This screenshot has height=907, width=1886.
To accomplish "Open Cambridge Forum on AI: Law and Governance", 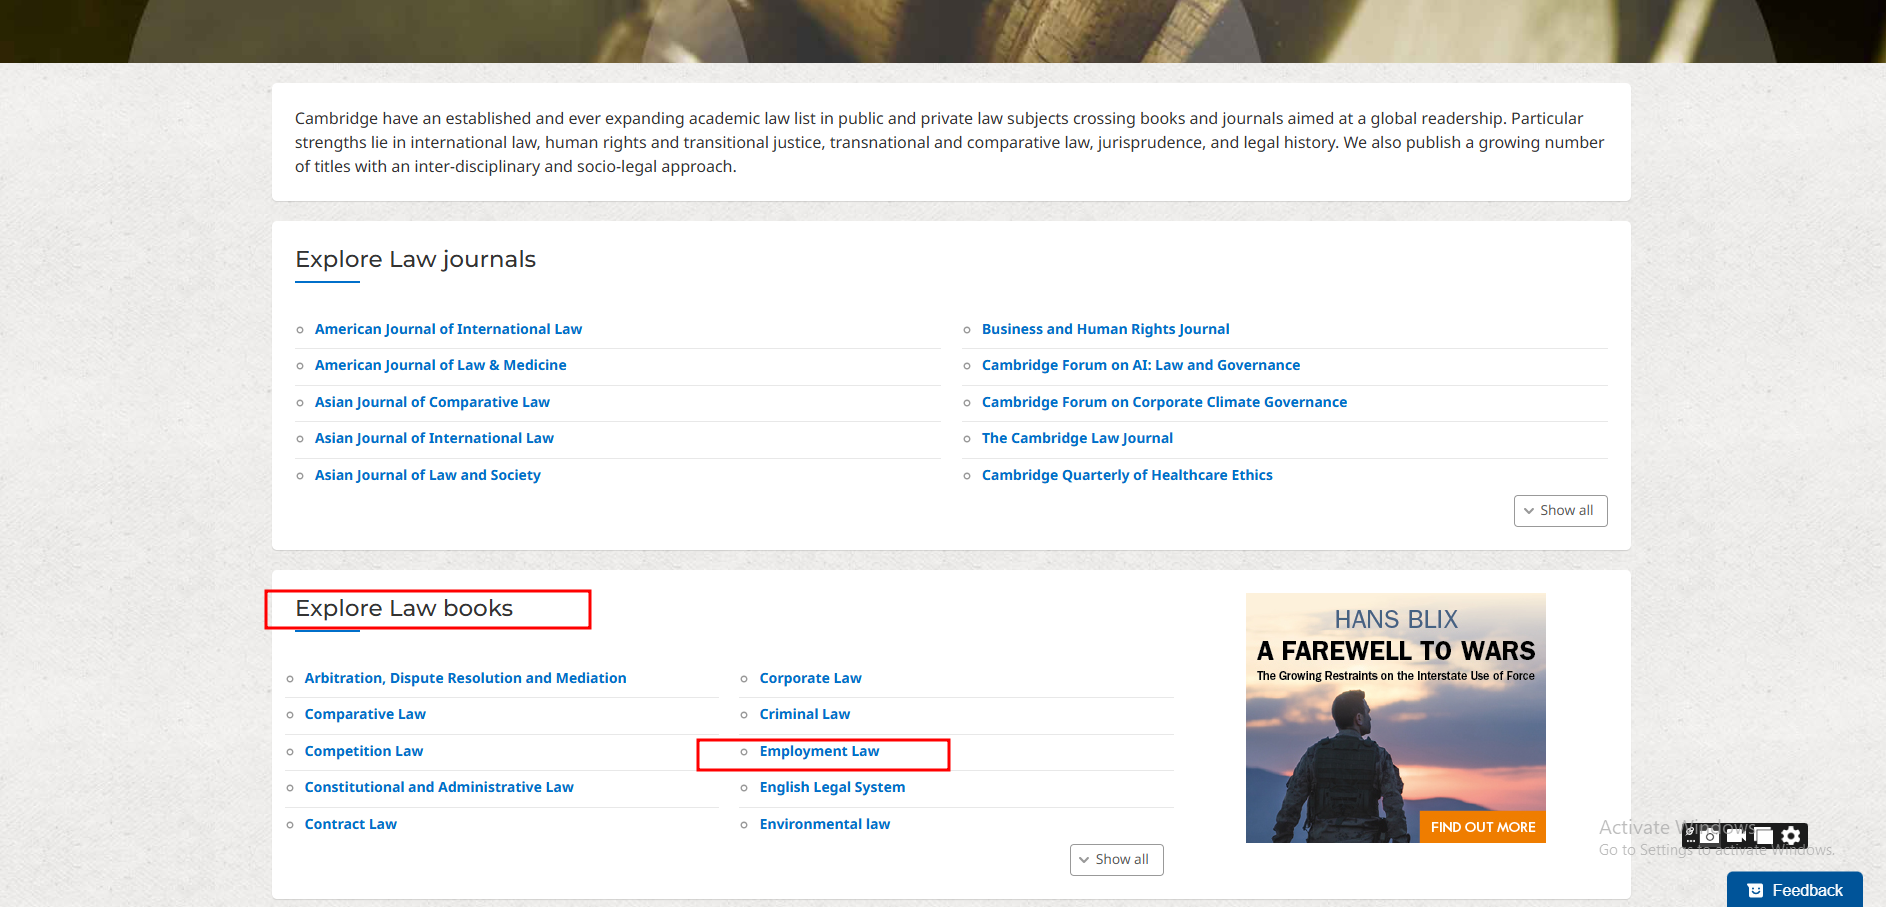I will tap(1140, 365).
